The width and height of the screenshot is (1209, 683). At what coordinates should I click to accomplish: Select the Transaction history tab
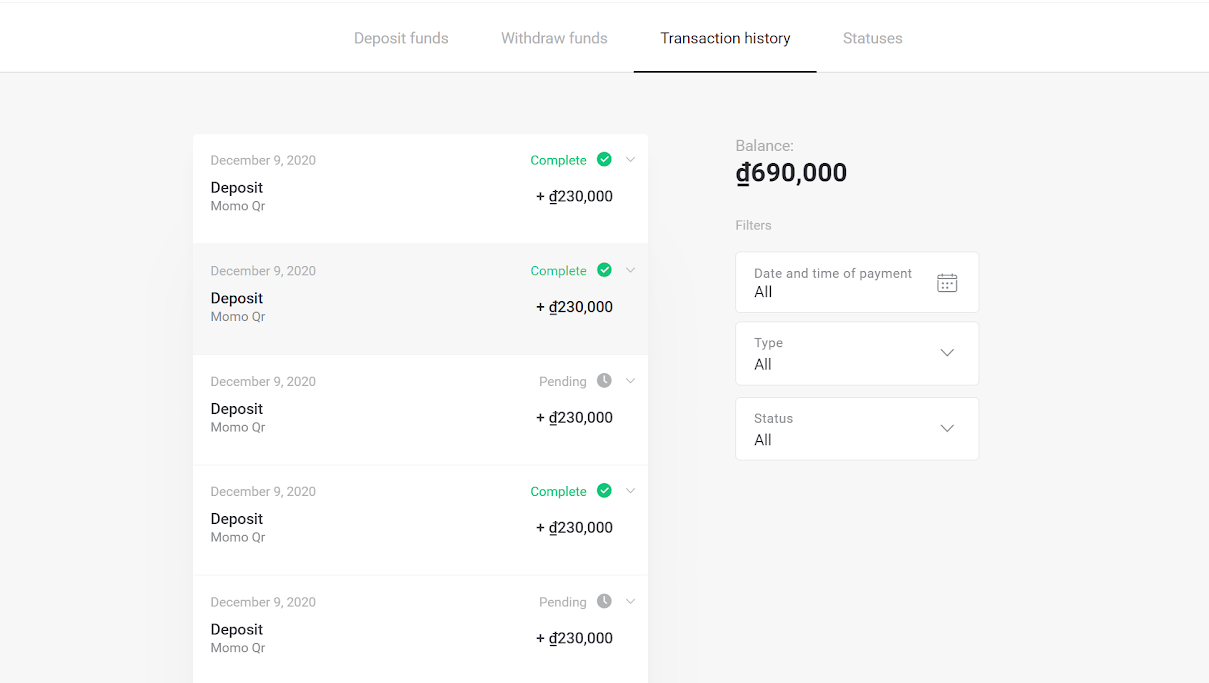725,38
